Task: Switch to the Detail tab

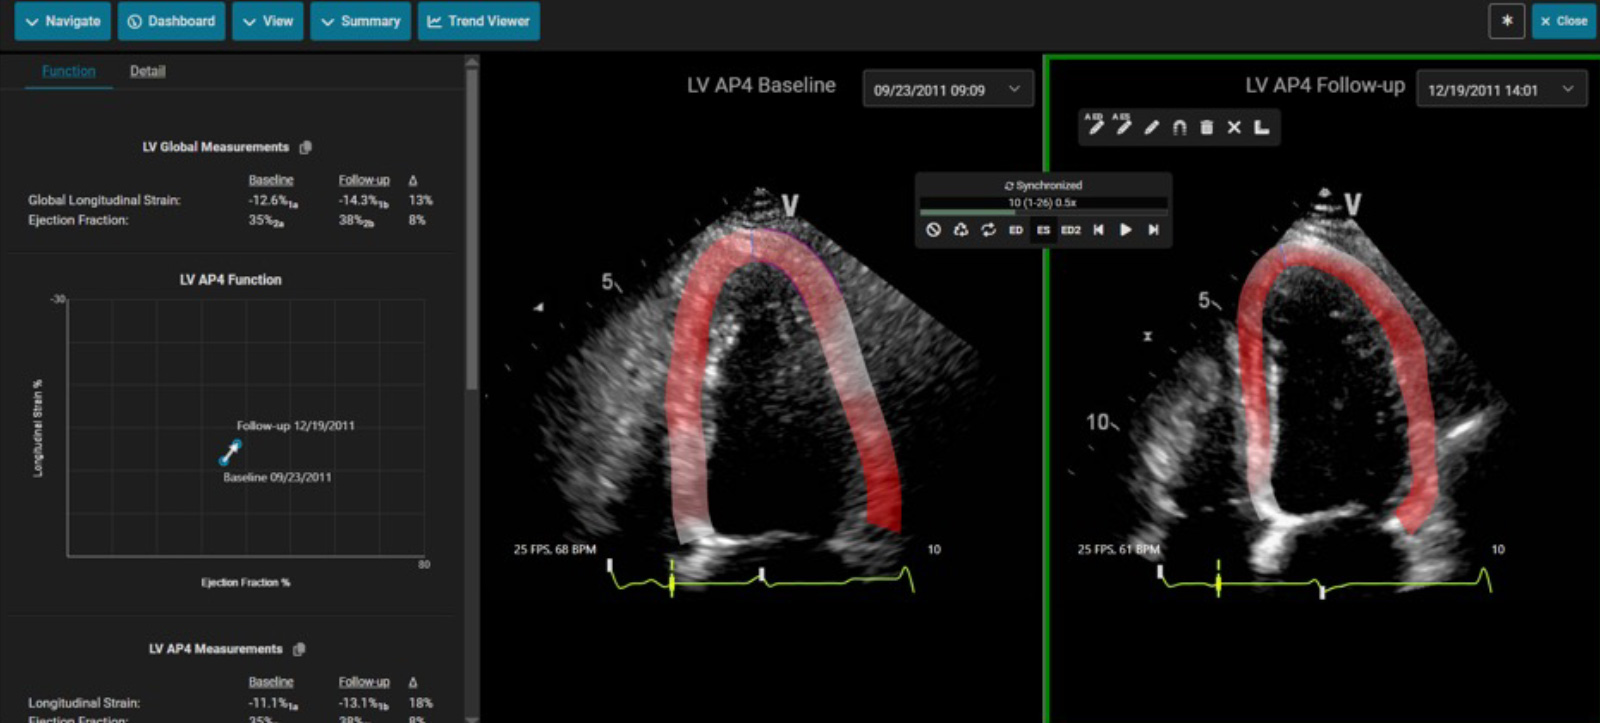Action: (x=147, y=71)
